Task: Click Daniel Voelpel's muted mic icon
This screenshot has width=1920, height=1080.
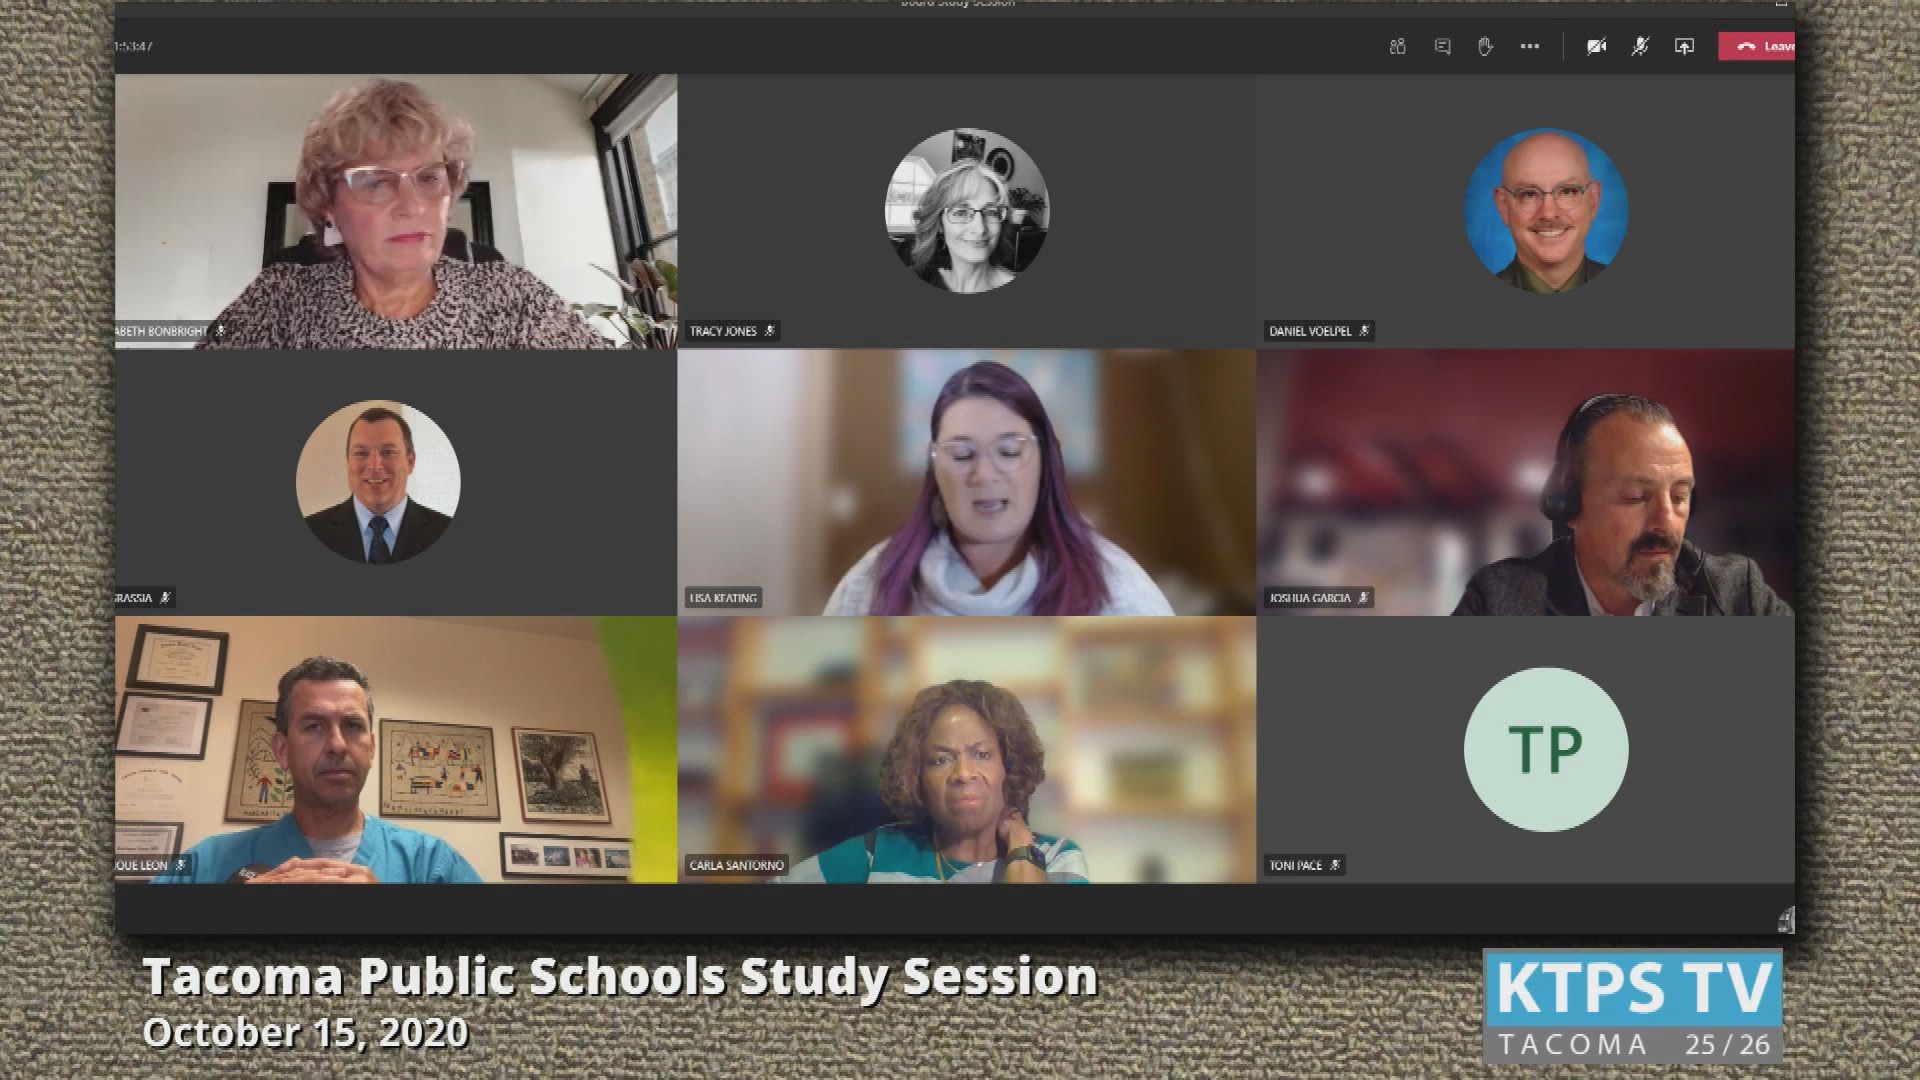Action: coord(1364,331)
